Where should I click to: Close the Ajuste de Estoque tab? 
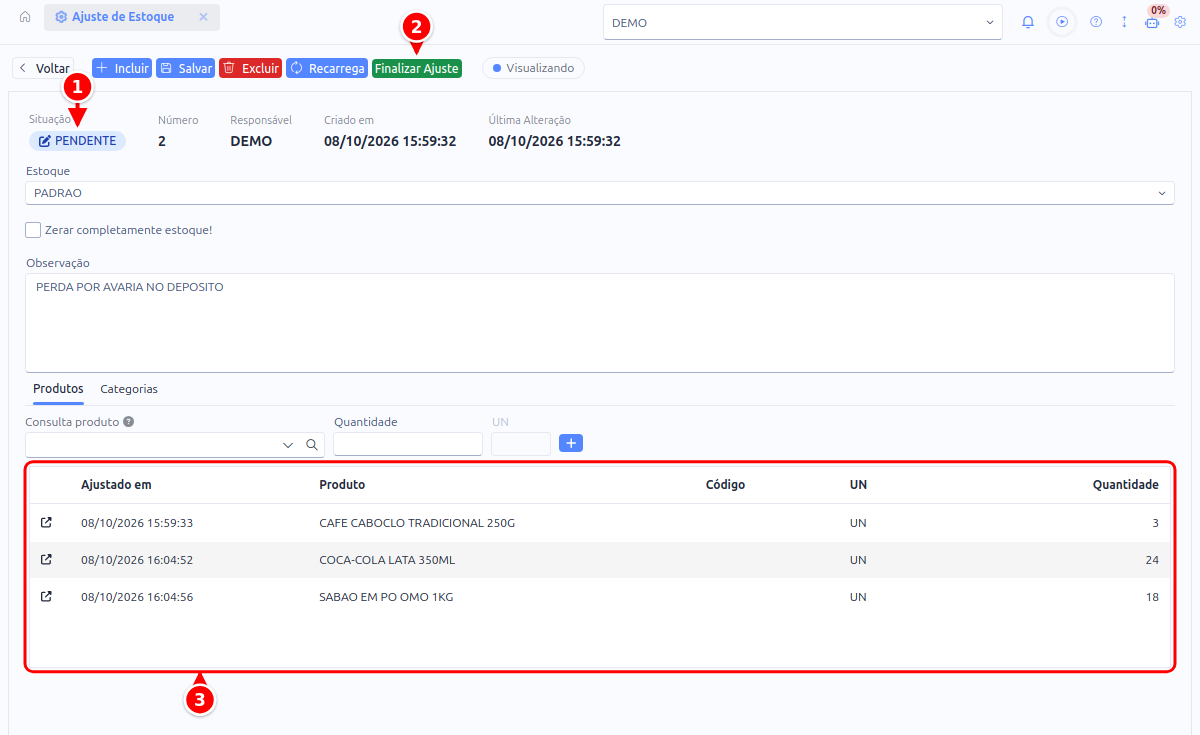pos(203,17)
